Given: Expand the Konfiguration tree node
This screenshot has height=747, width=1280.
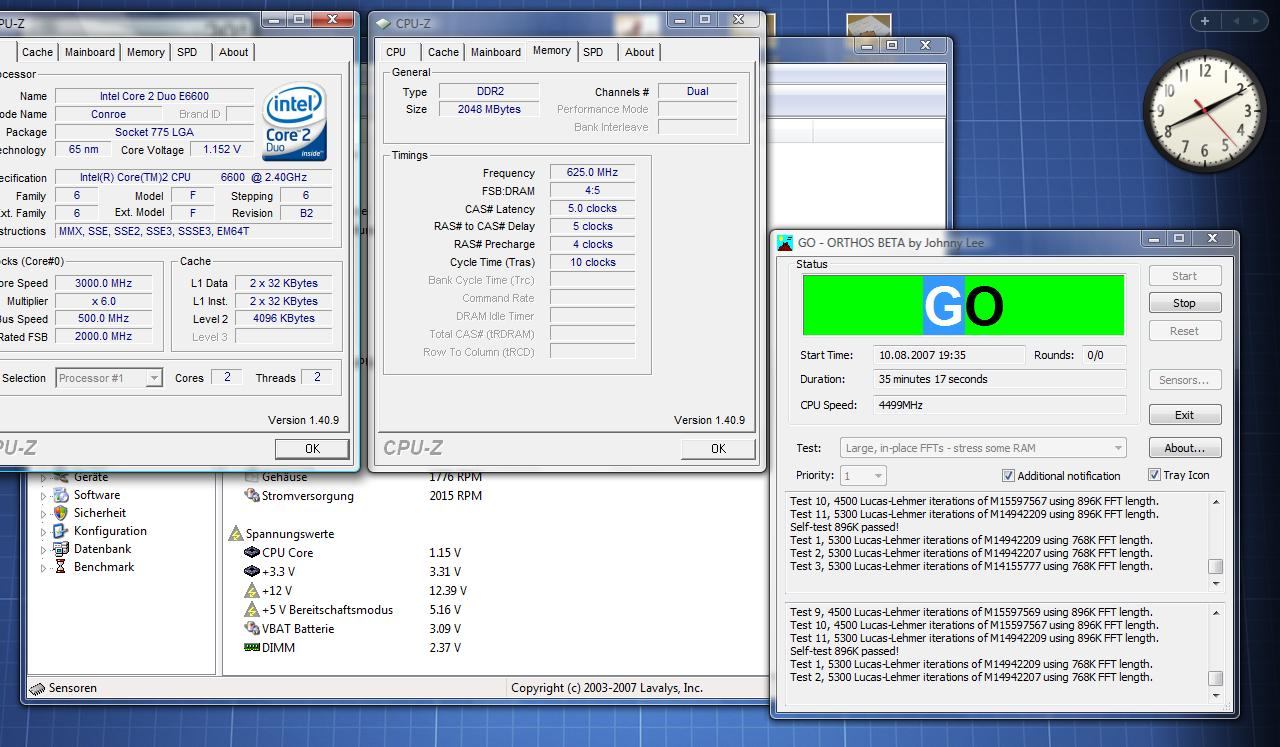Looking at the screenshot, I should (43, 532).
